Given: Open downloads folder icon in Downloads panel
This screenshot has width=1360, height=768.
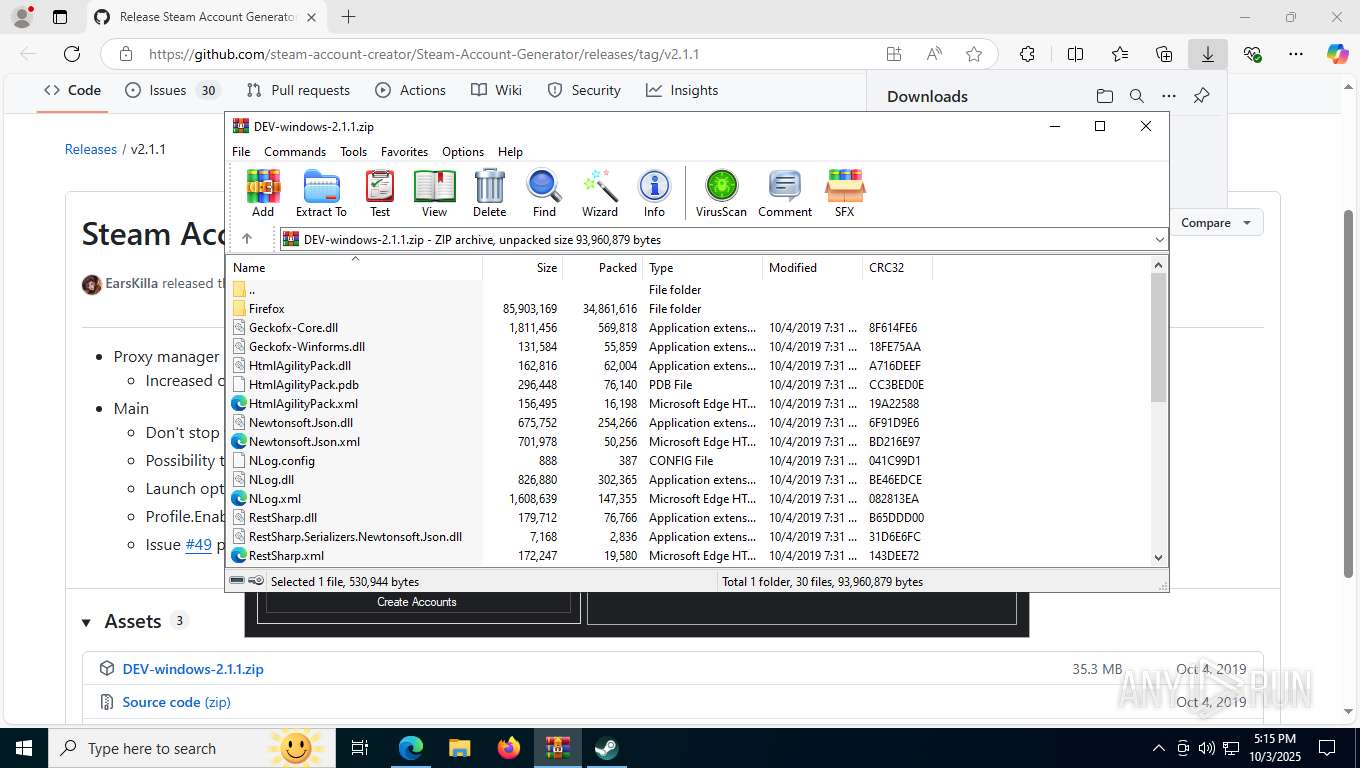Looking at the screenshot, I should click(1104, 96).
